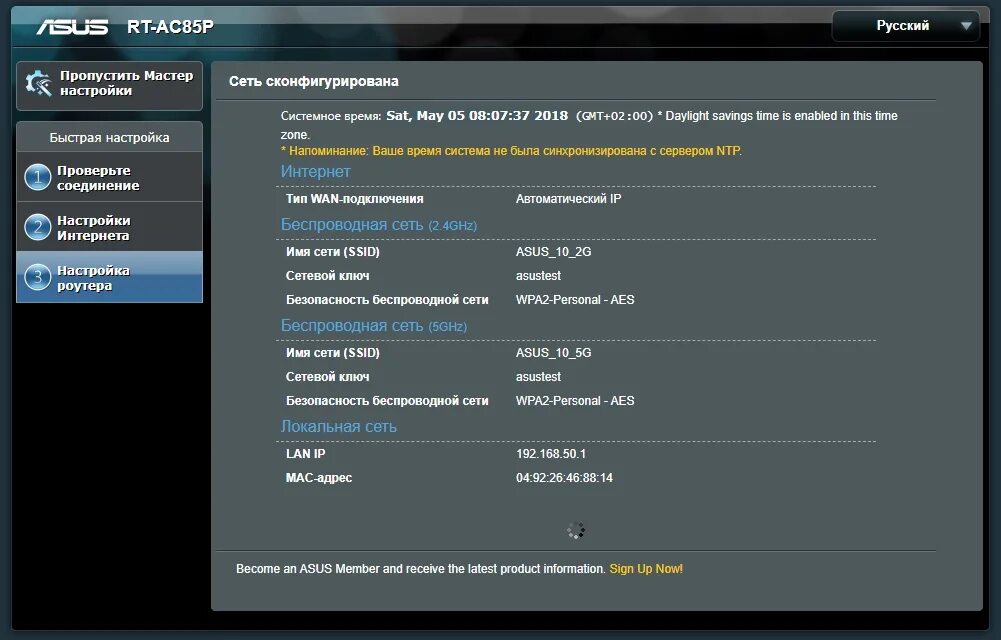Click the Sign Up Now! link

[x=646, y=567]
